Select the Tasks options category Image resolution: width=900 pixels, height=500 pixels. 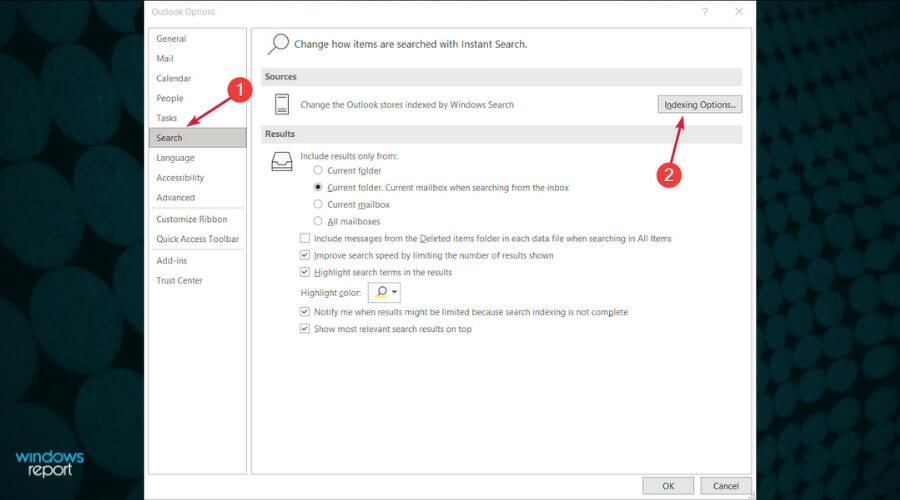[x=197, y=118]
